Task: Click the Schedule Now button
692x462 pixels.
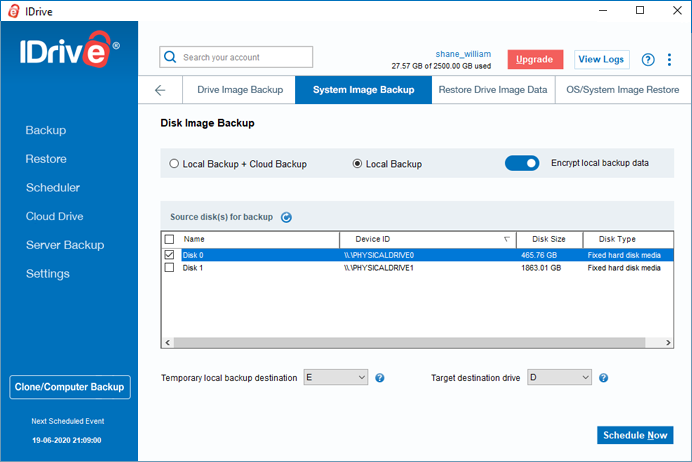Action: tap(635, 435)
